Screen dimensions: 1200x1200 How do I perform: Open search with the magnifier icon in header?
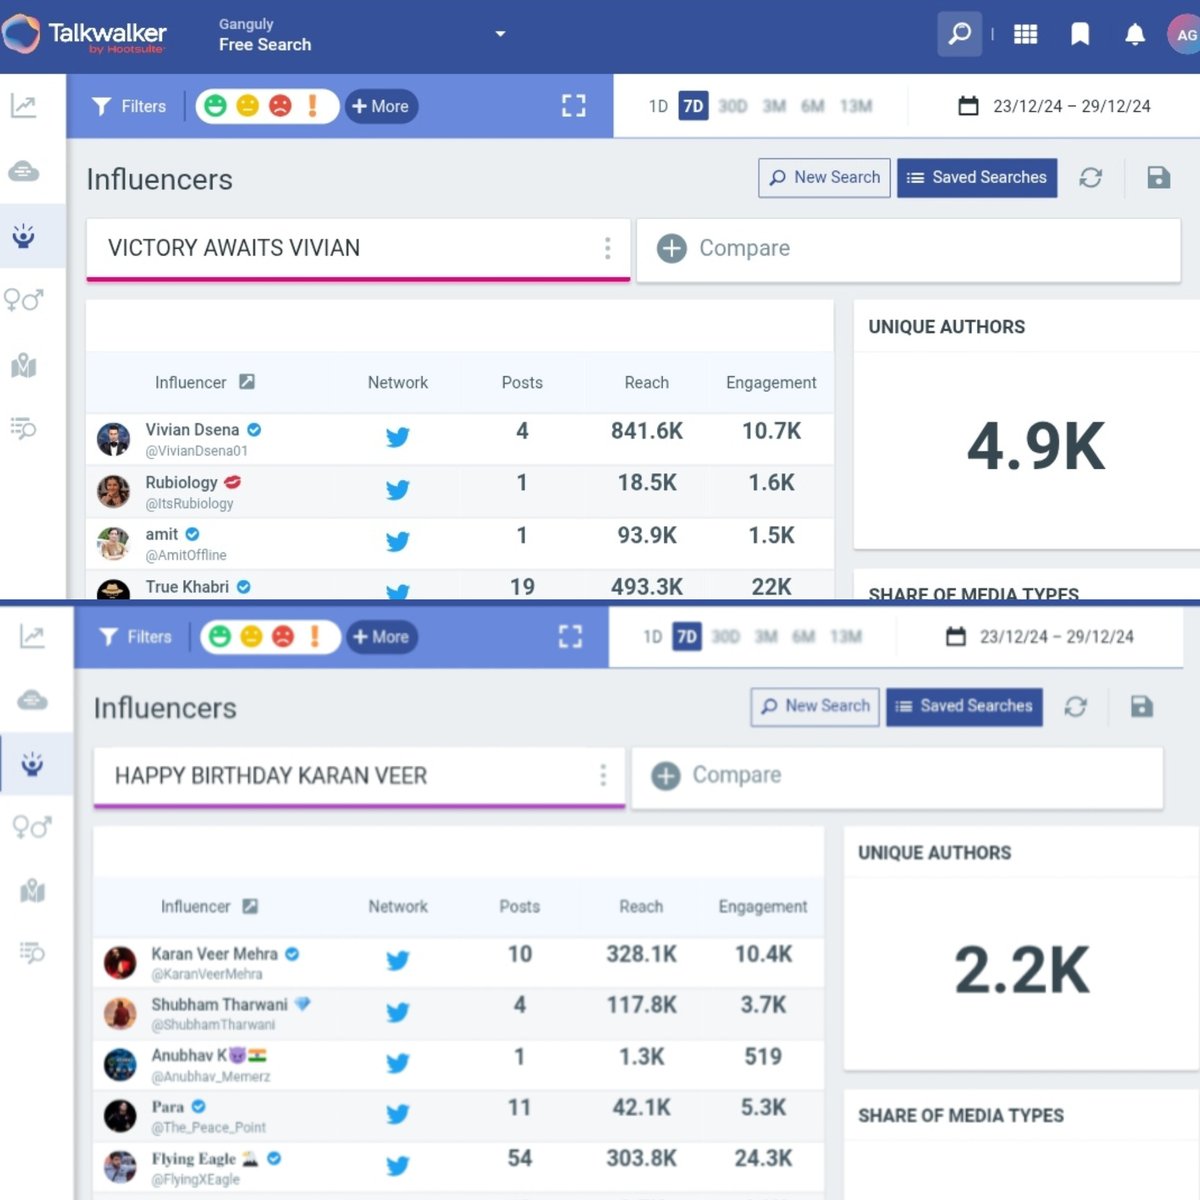coord(959,34)
